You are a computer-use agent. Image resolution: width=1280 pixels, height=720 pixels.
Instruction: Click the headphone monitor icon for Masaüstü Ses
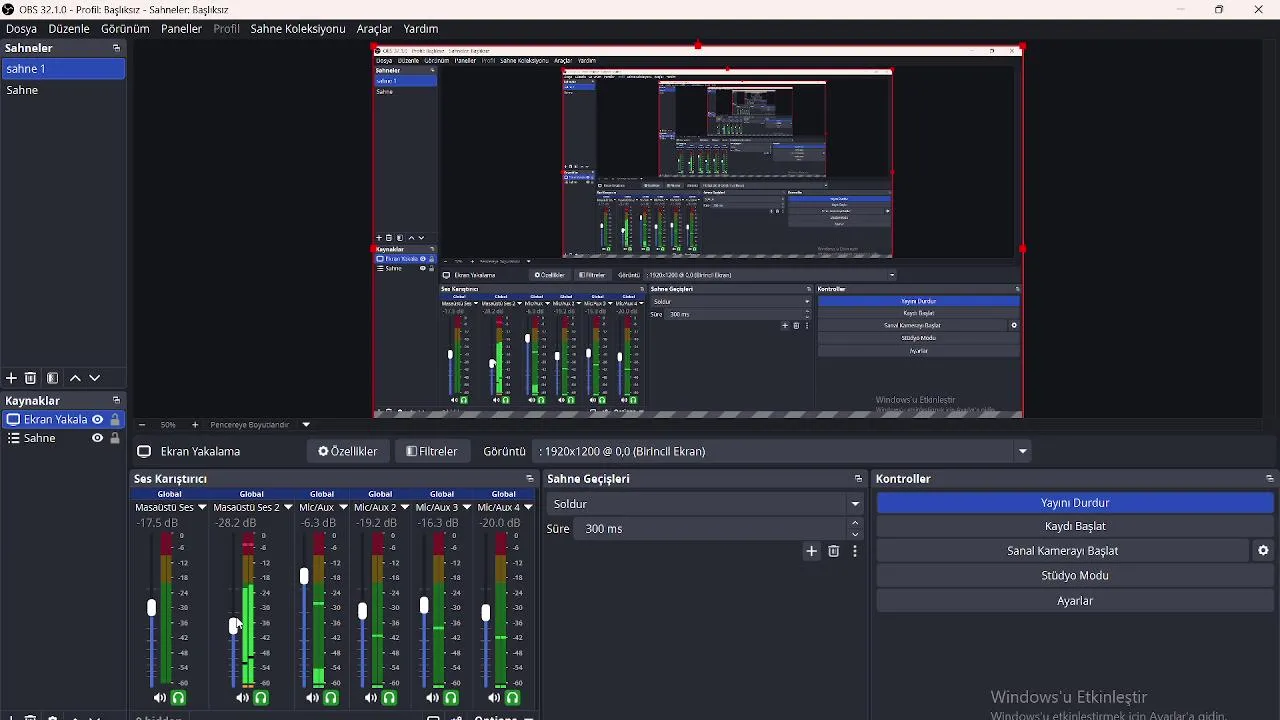(x=179, y=698)
